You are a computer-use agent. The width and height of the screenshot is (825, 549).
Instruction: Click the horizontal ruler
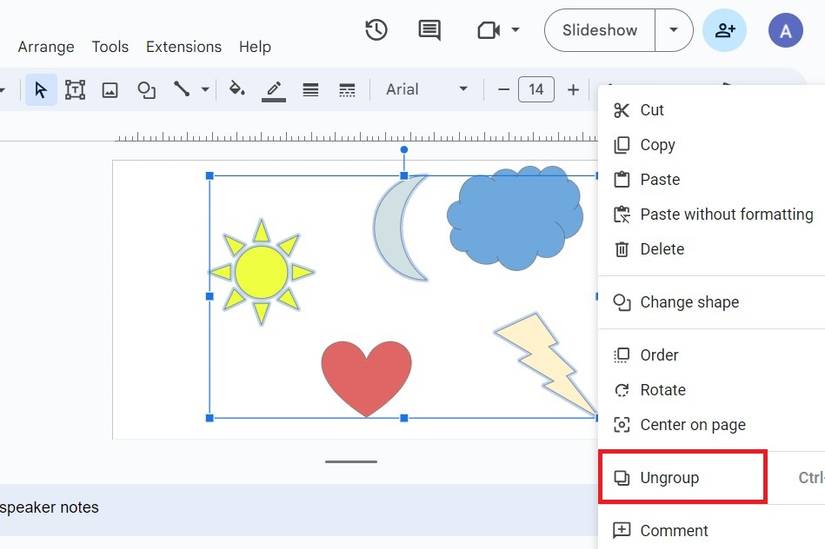pos(356,137)
